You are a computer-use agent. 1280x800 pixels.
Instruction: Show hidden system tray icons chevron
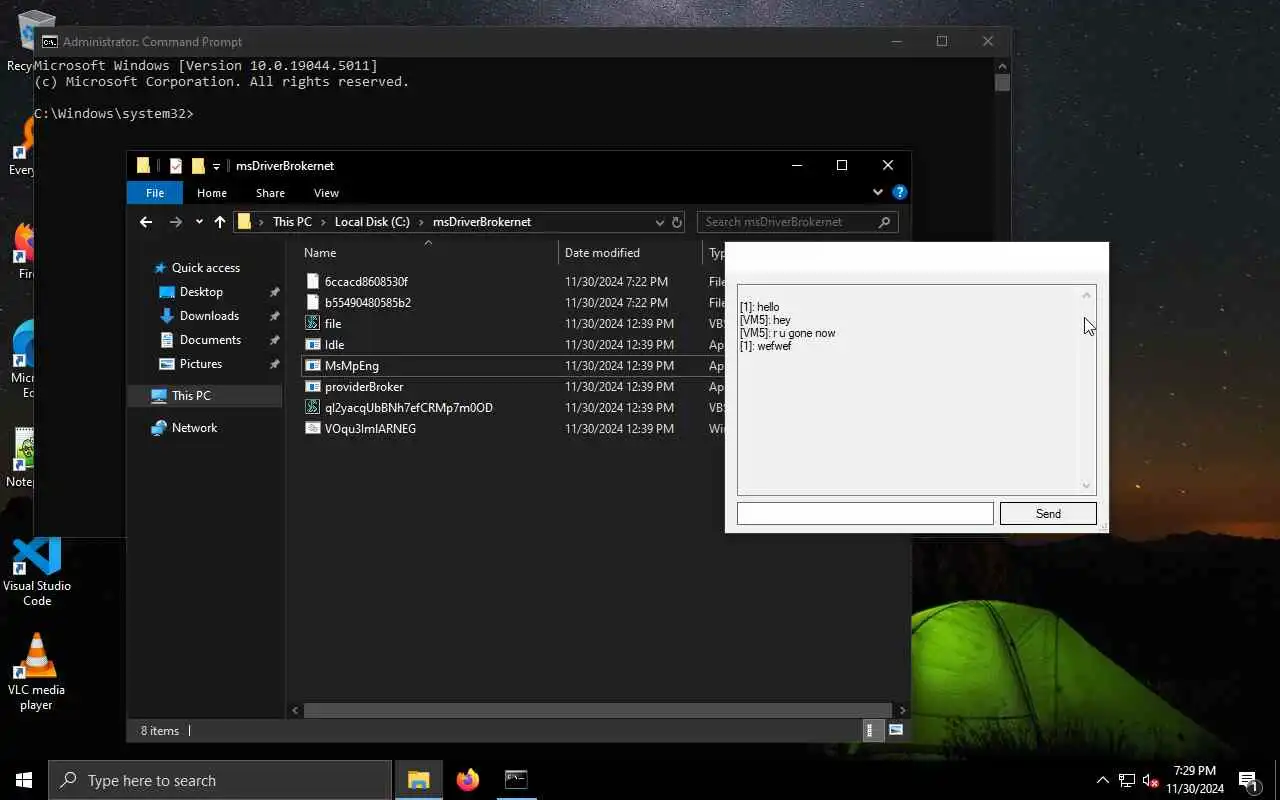pyautogui.click(x=1103, y=780)
